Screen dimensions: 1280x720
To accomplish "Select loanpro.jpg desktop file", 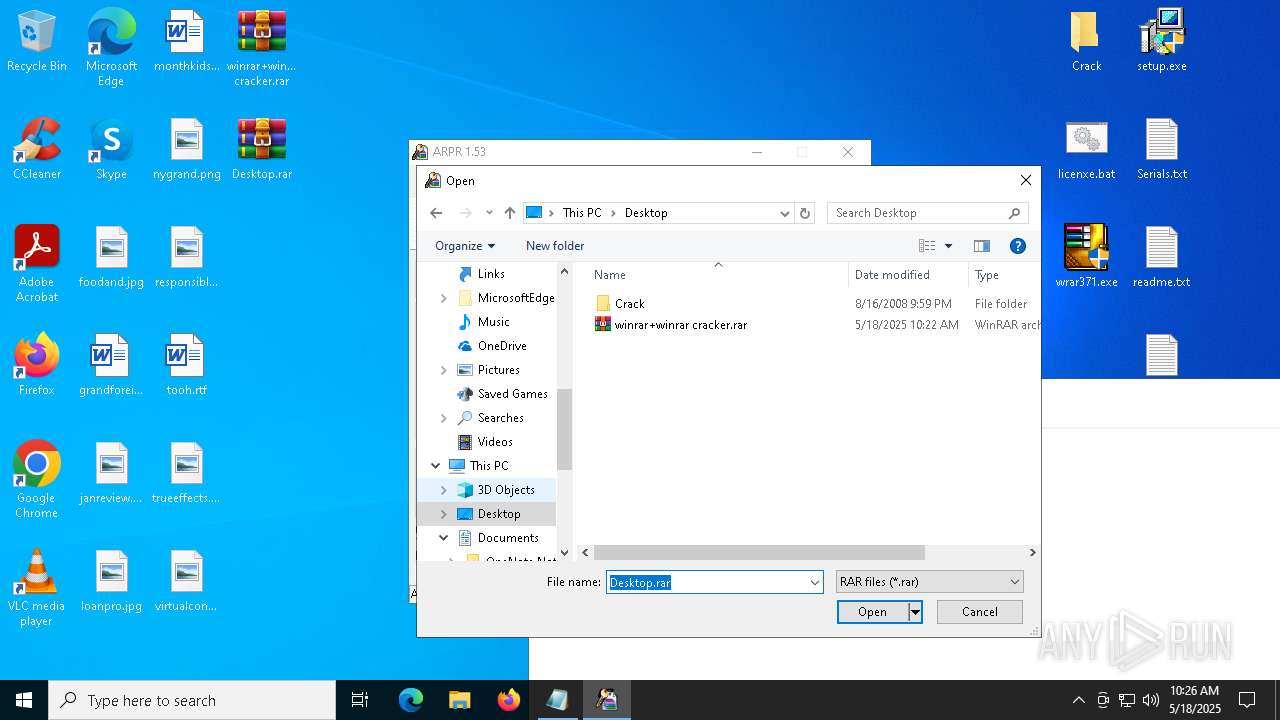I will (111, 582).
